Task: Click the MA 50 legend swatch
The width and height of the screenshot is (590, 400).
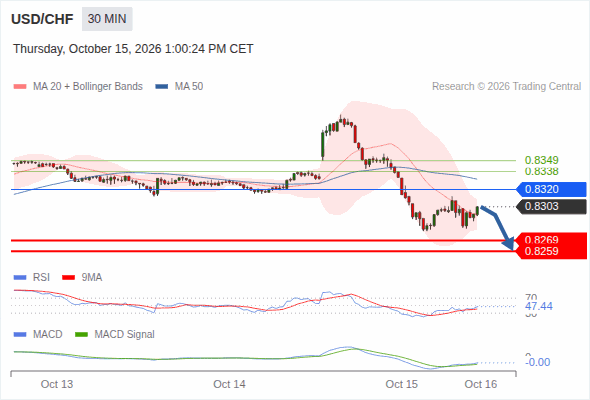Action: (x=162, y=87)
